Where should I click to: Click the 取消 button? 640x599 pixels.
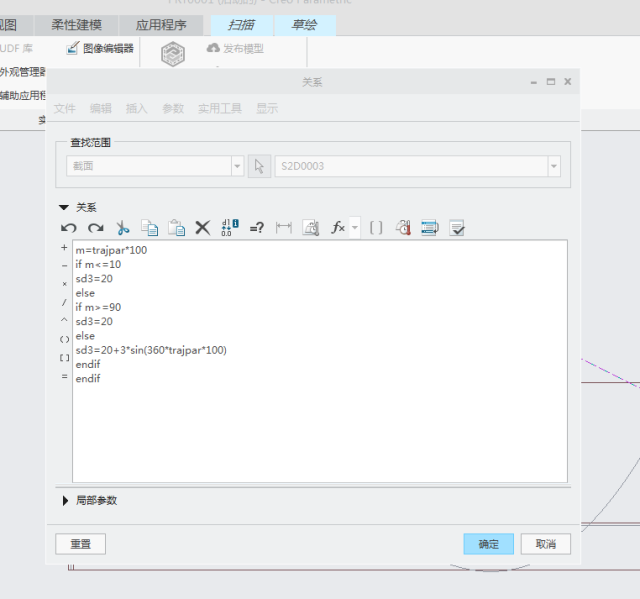[546, 544]
